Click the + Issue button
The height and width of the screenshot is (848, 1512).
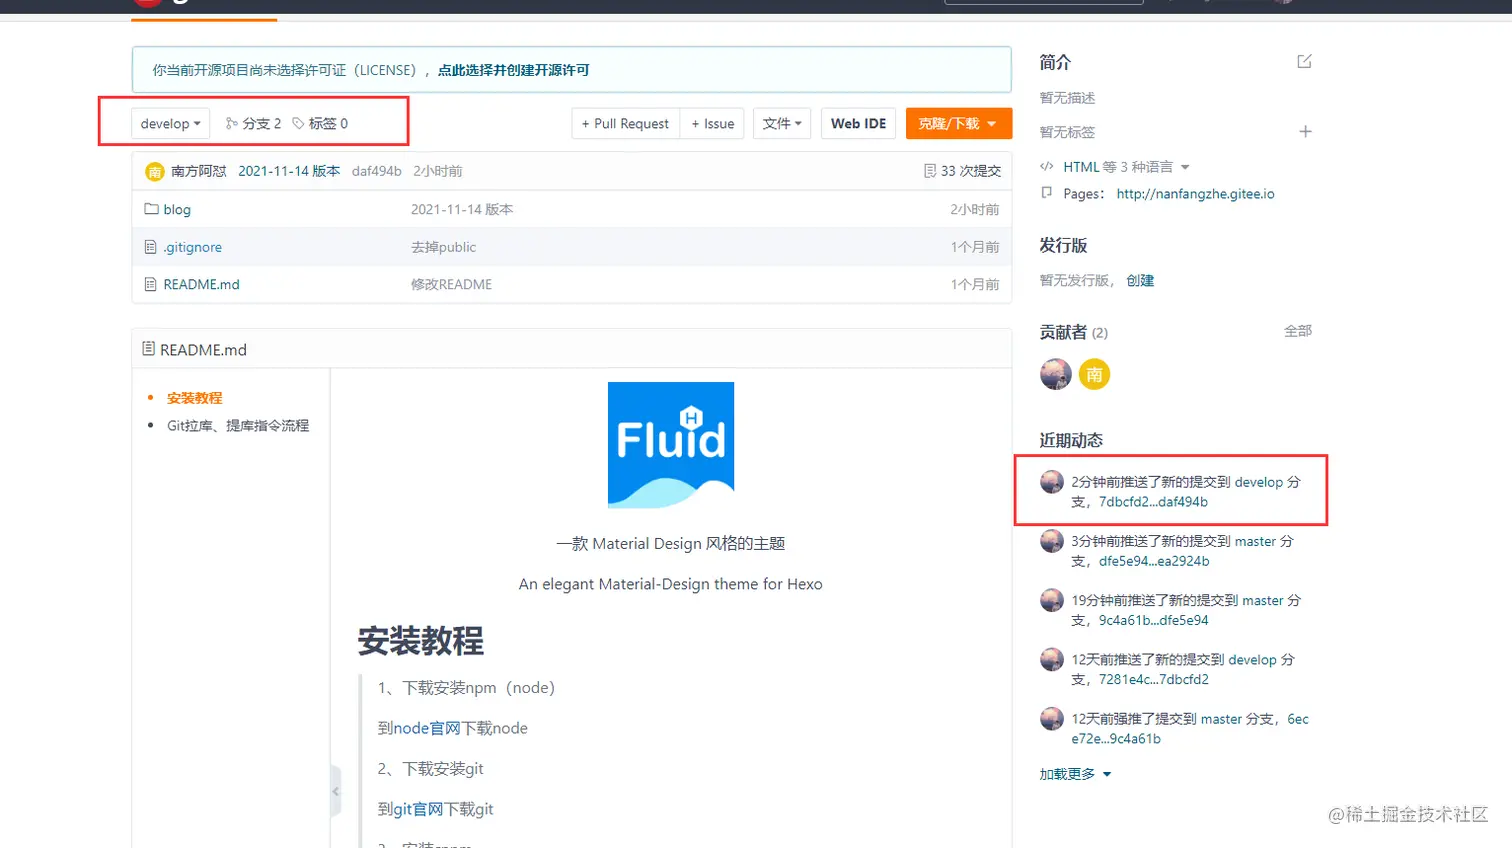coord(712,124)
